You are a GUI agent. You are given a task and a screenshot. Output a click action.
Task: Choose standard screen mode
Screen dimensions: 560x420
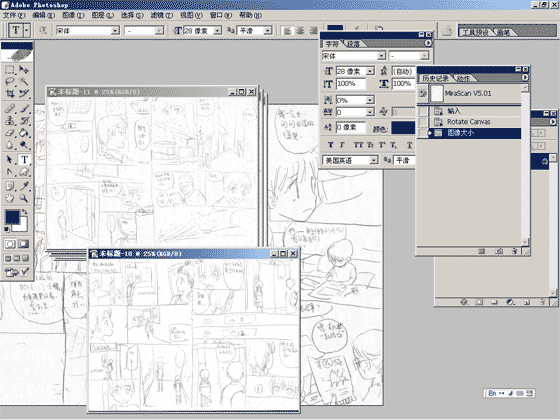tap(8, 258)
